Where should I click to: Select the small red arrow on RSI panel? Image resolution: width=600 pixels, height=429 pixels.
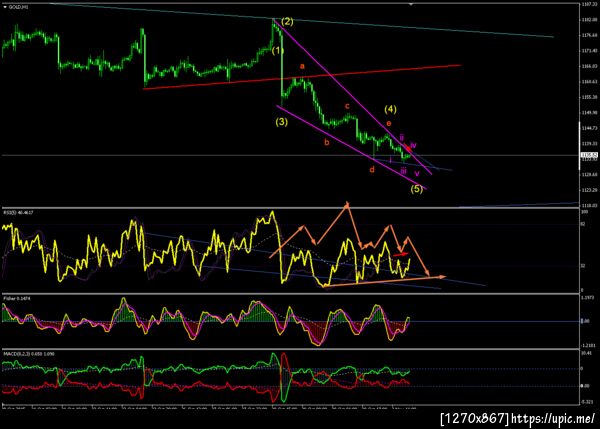coord(401,254)
